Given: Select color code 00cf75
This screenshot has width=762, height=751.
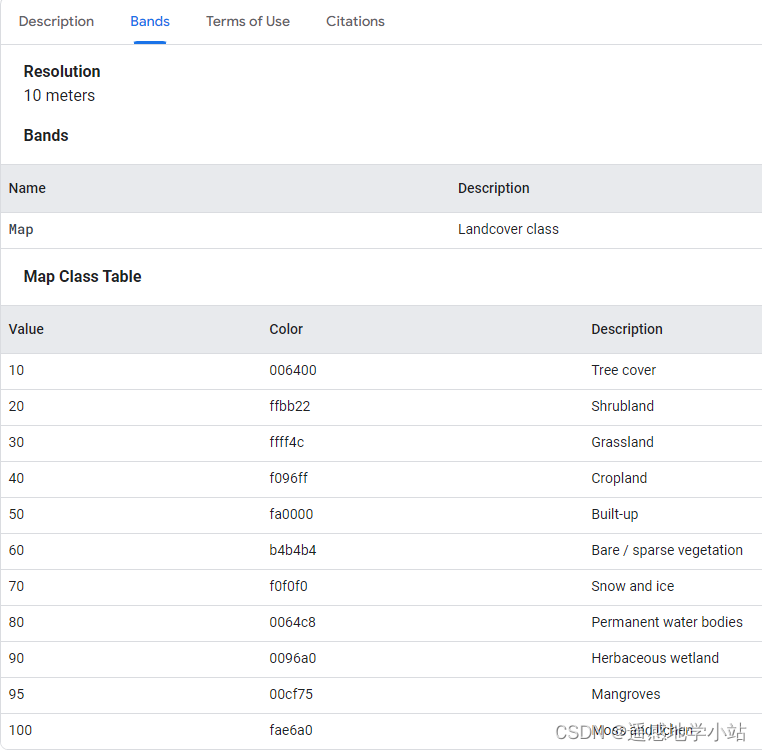Looking at the screenshot, I should click(x=291, y=694).
